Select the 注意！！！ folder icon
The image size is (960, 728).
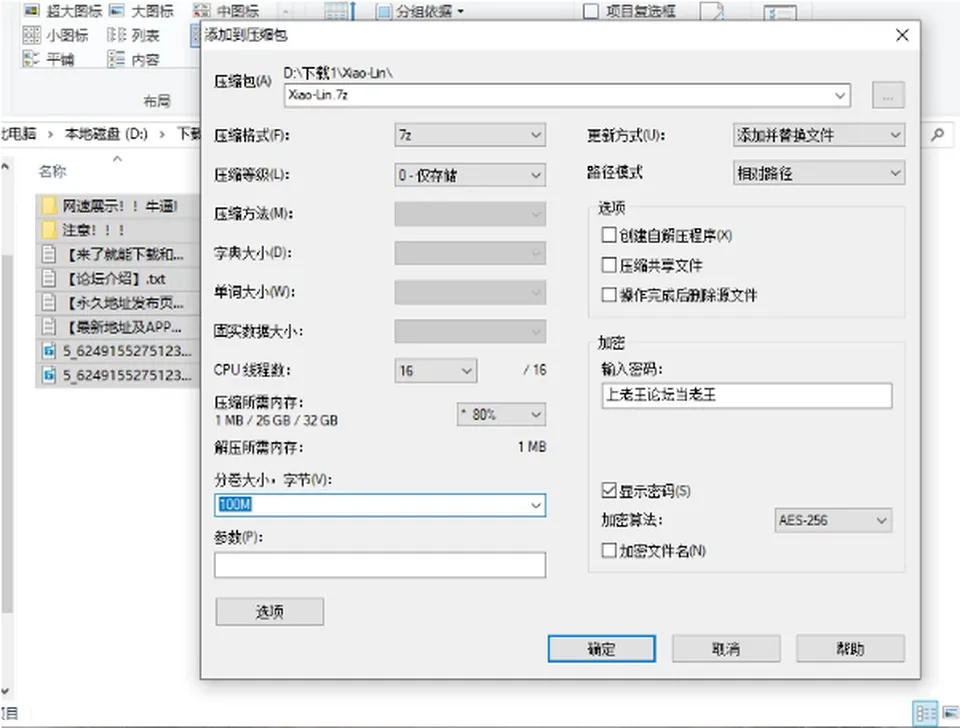pyautogui.click(x=49, y=230)
